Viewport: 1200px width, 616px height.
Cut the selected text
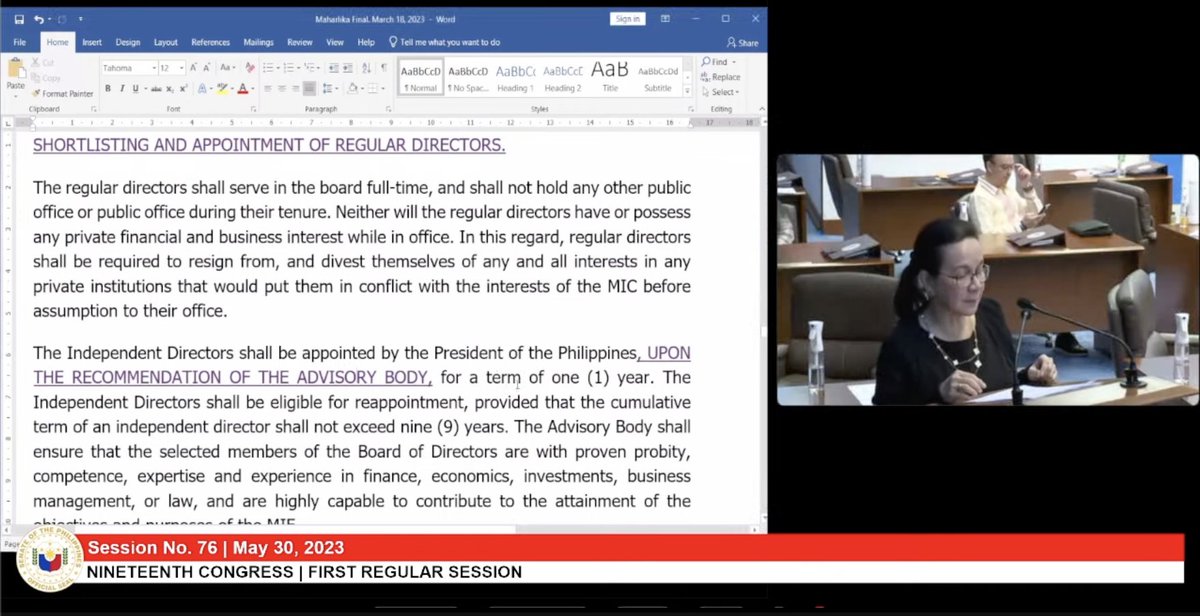click(42, 63)
